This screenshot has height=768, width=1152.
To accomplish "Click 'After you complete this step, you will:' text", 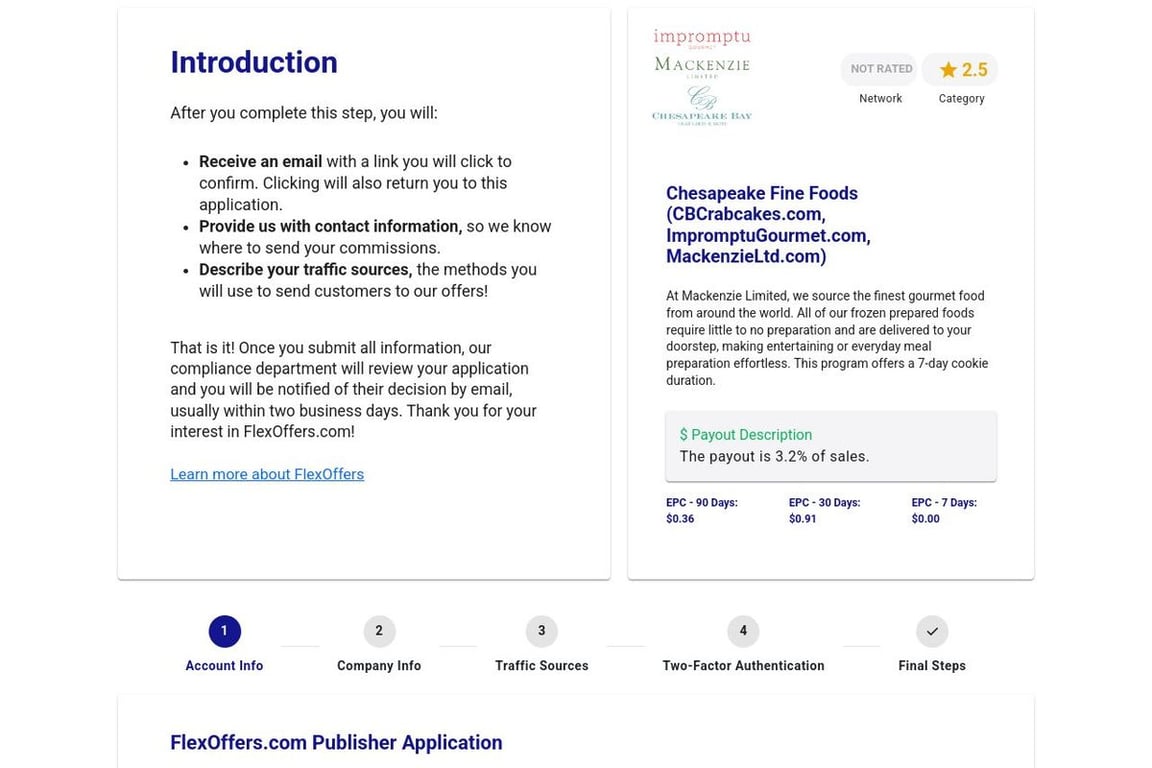I will (303, 113).
